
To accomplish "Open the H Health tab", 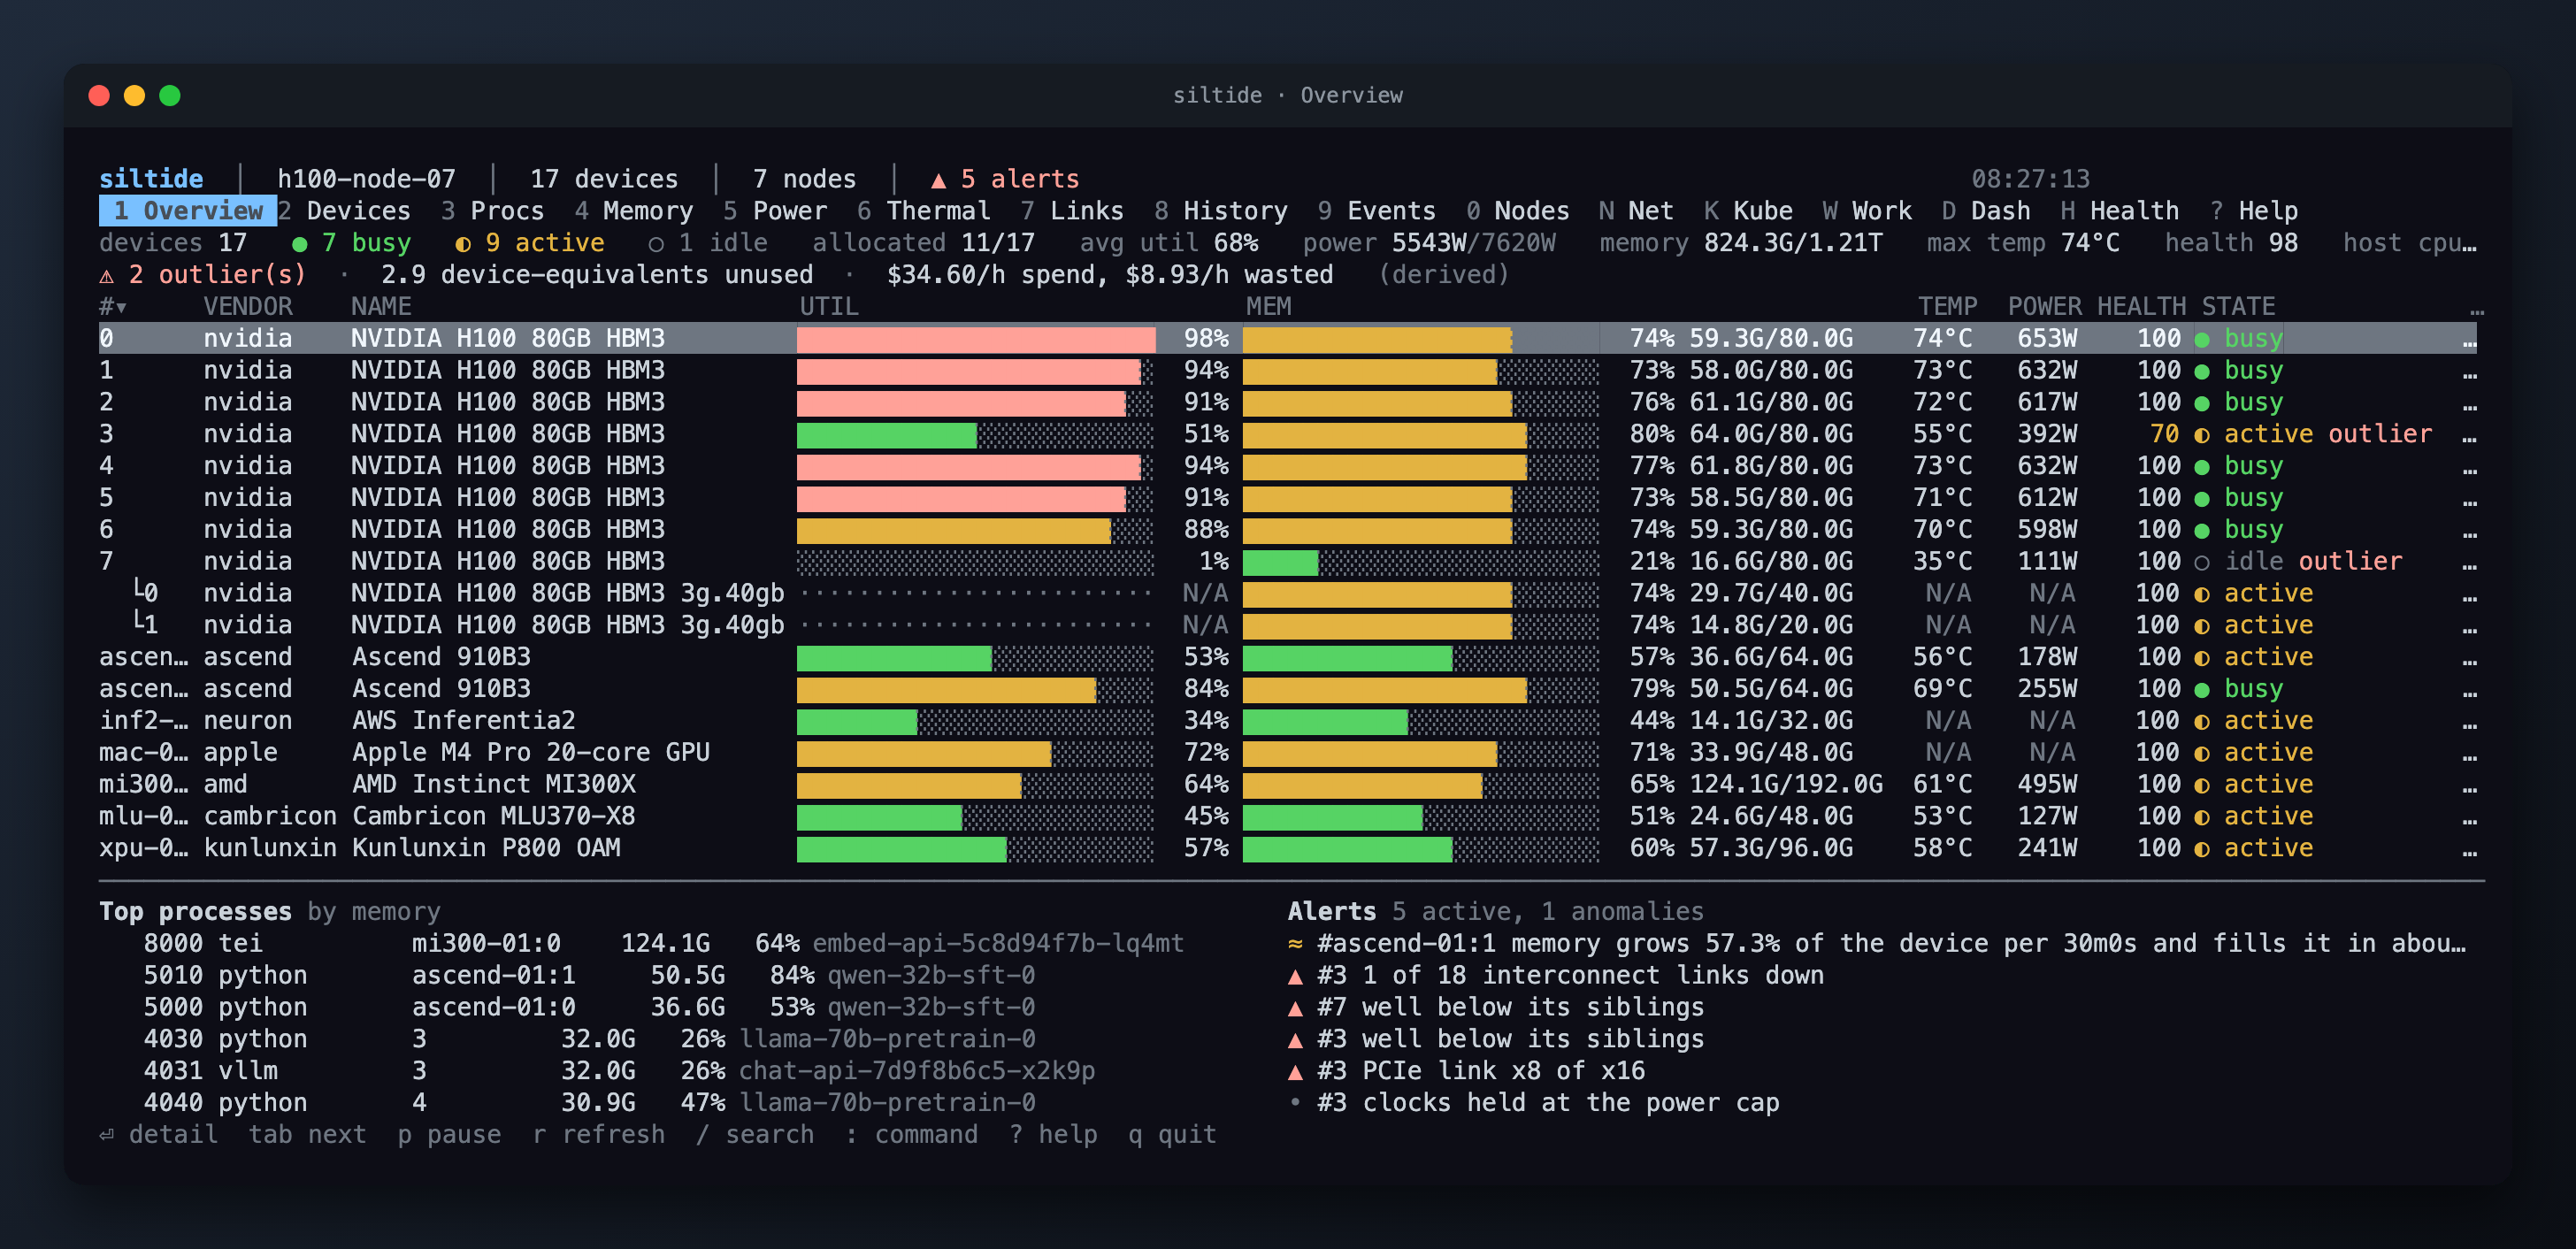I will 2120,211.
